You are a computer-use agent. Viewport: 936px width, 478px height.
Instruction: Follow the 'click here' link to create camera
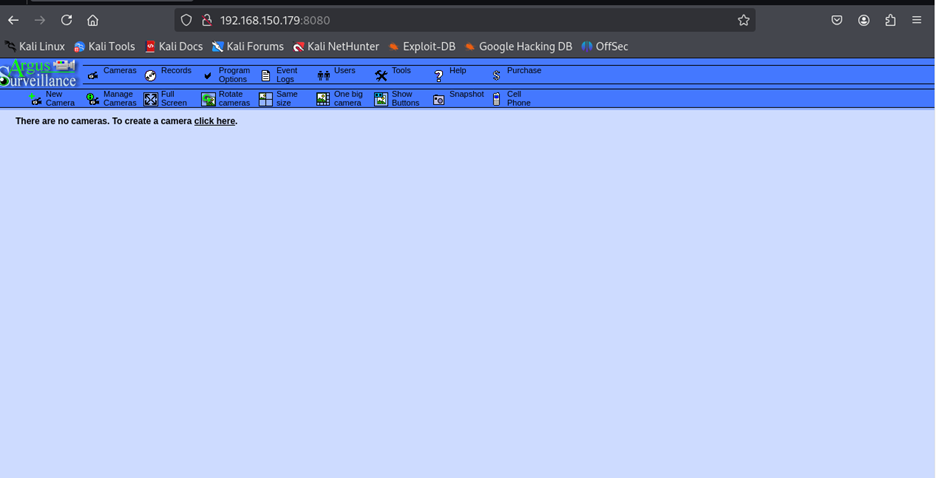214,121
